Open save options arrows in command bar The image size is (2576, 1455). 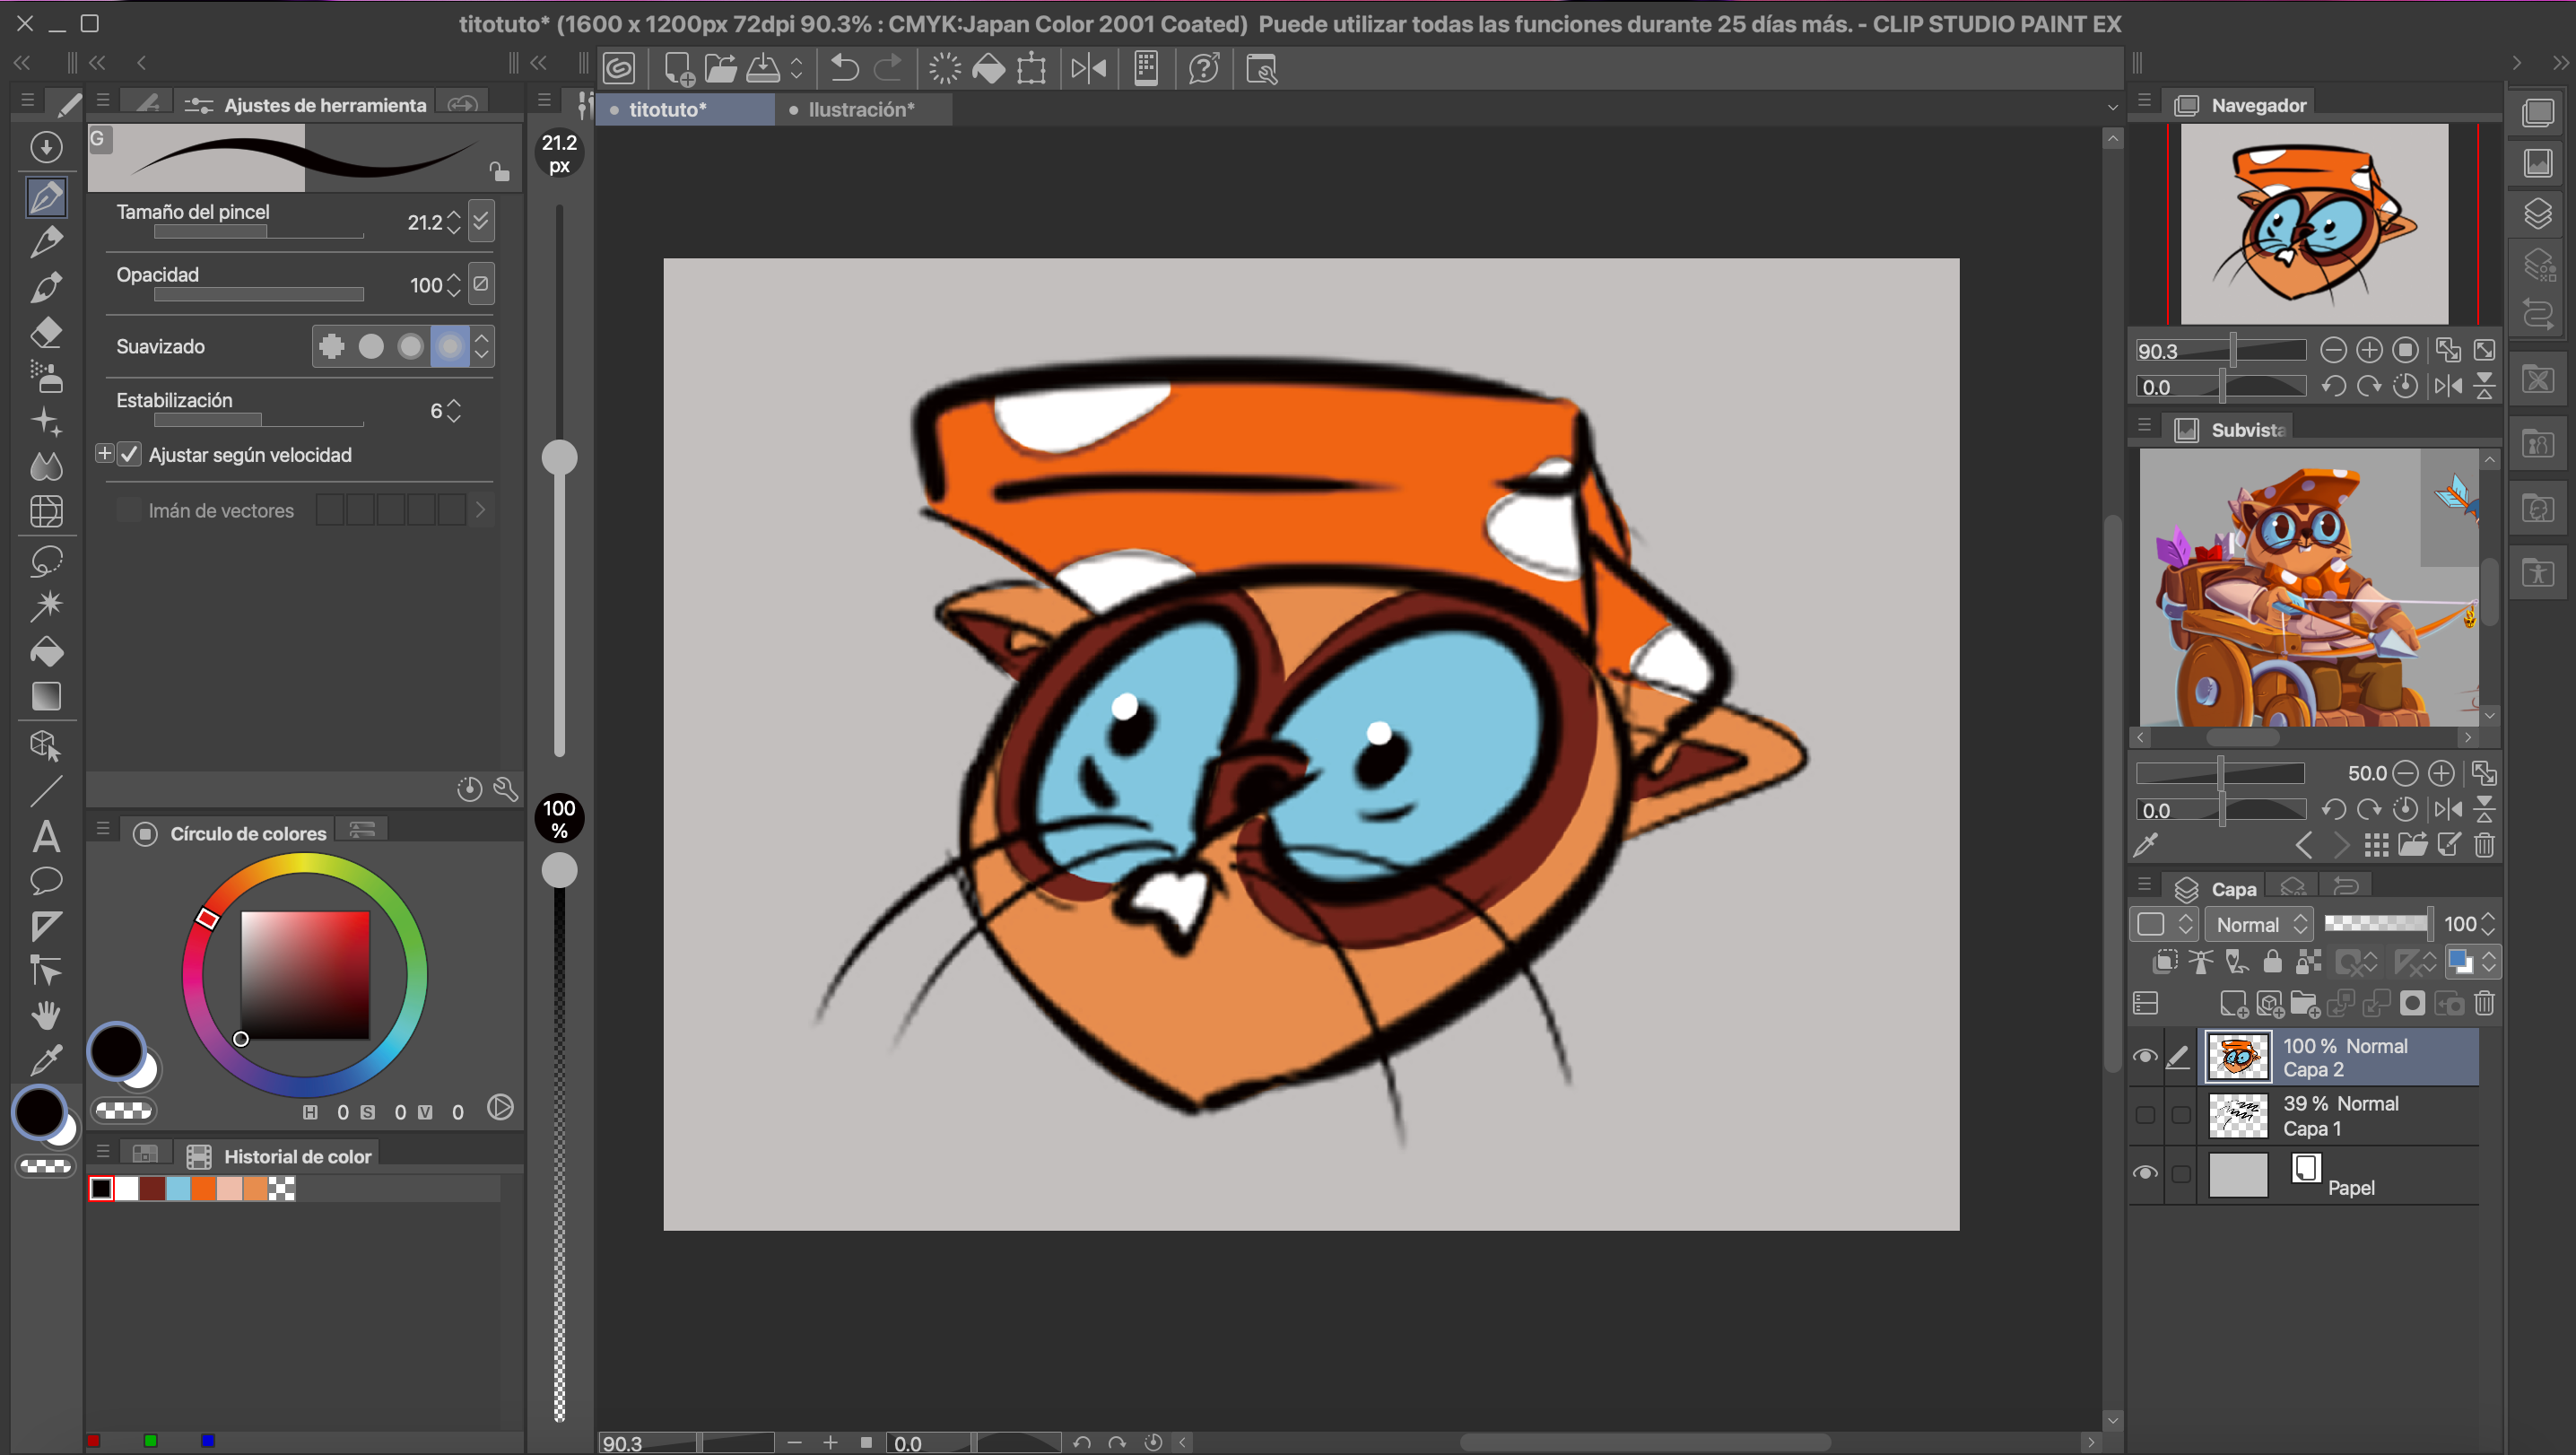(797, 68)
